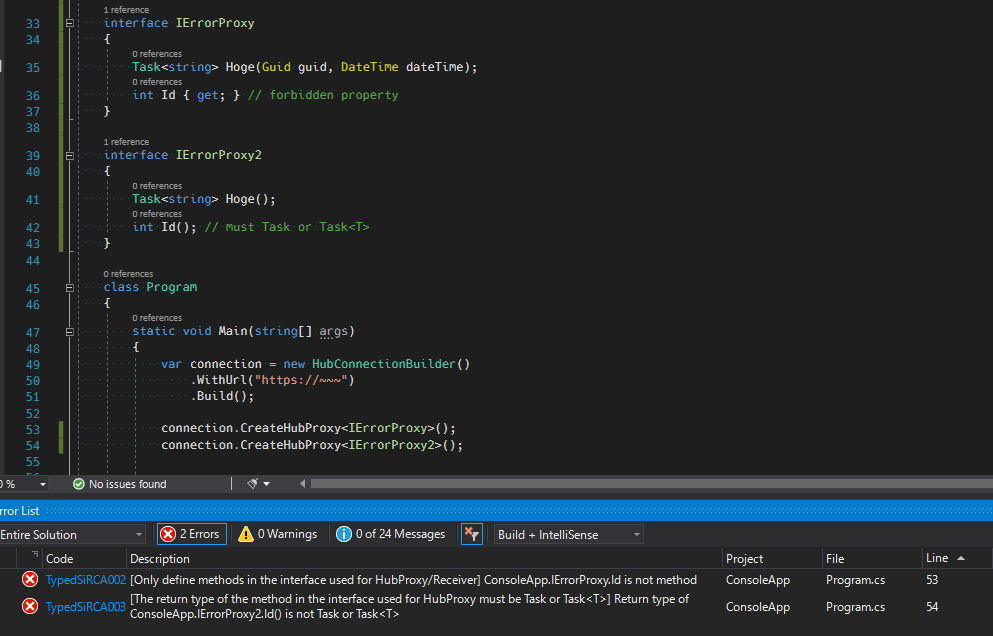Screen dimensions: 993x636
Task: Collapse the IErrorProxy interface outlining region
Action: (68, 23)
